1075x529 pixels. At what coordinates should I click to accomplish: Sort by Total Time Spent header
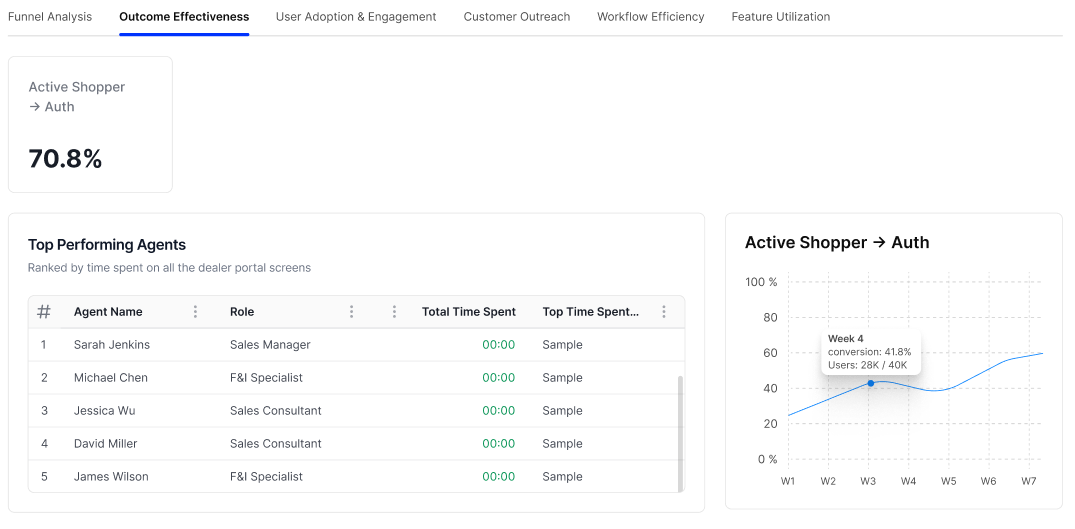(469, 312)
